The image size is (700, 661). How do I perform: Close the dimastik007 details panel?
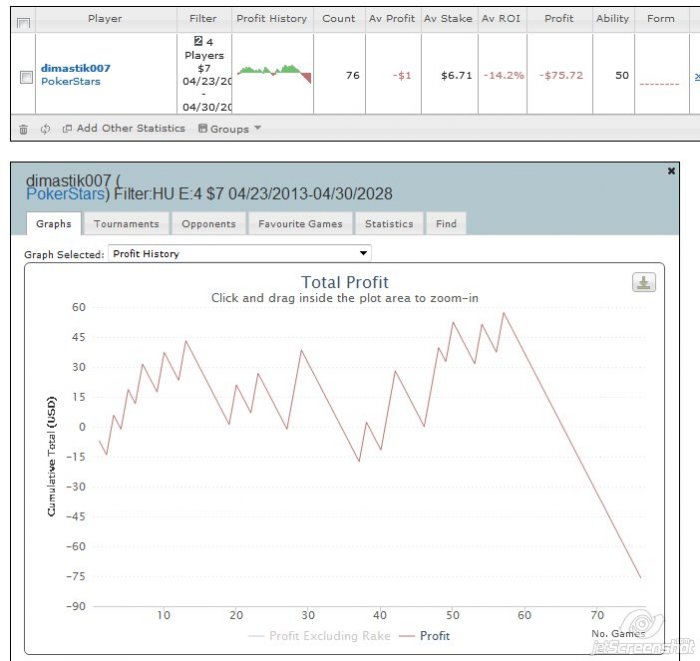coord(671,171)
